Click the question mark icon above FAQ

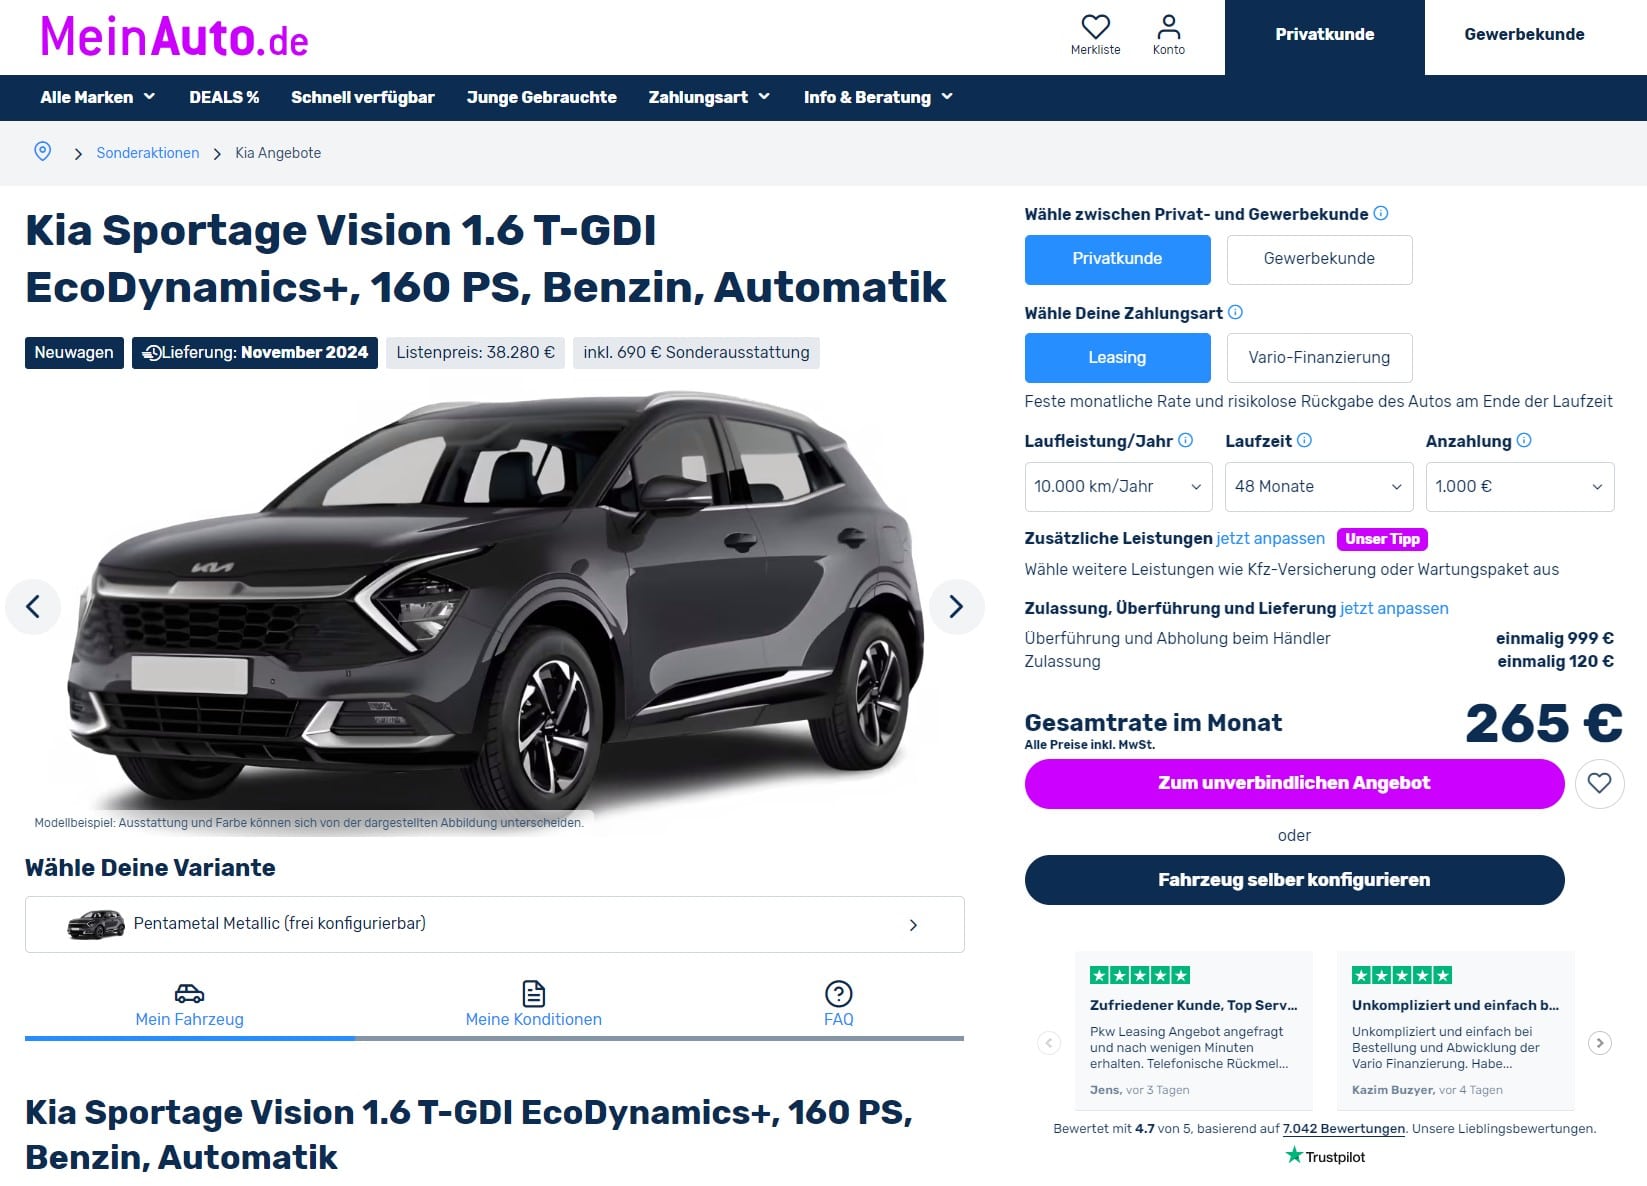(x=838, y=993)
